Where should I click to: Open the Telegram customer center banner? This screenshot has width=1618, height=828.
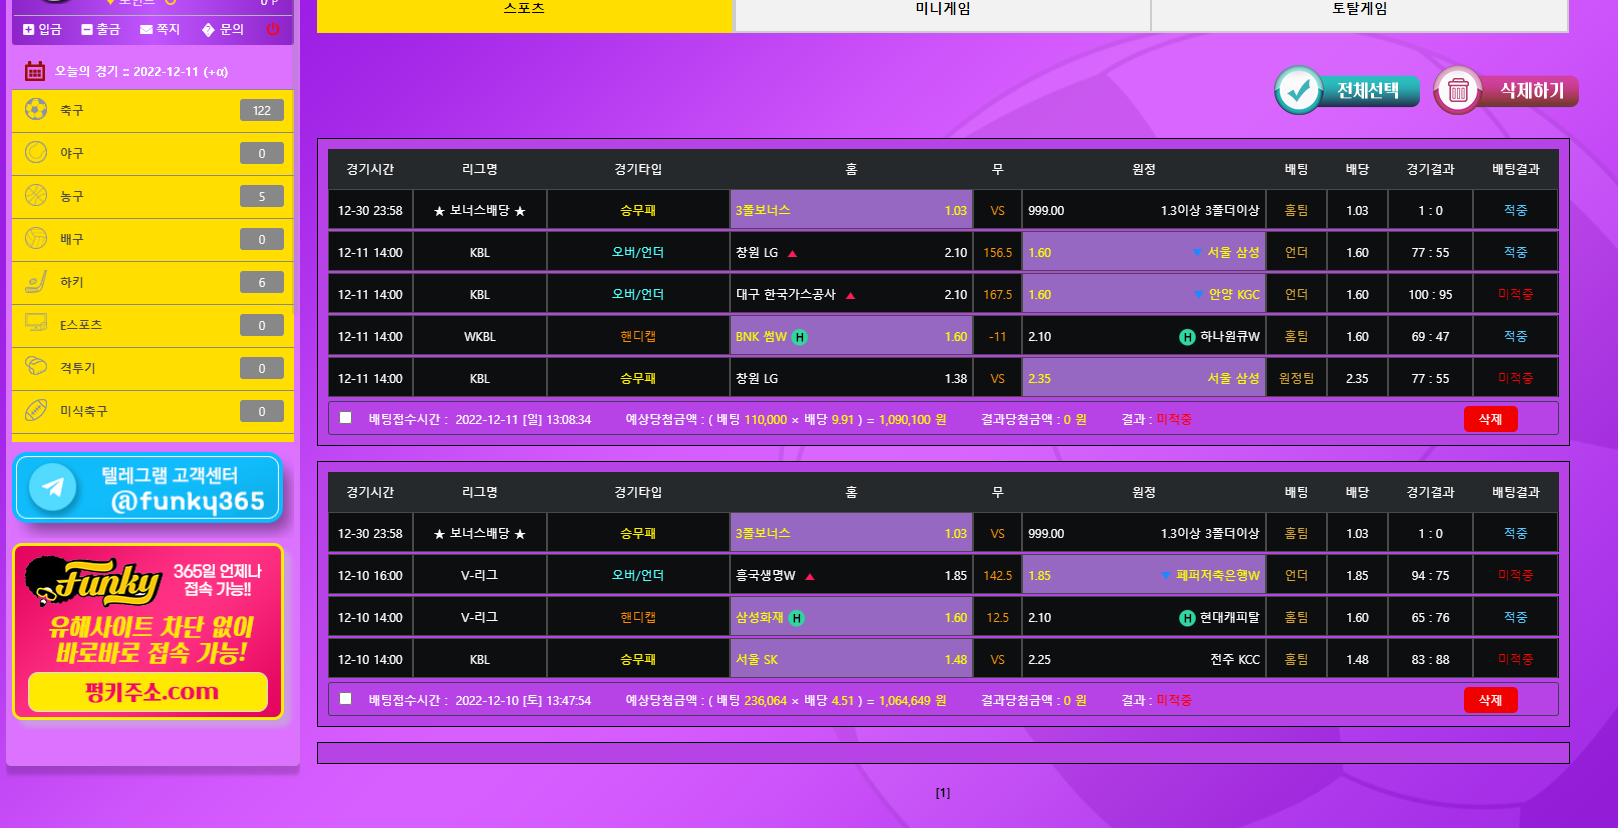[148, 488]
